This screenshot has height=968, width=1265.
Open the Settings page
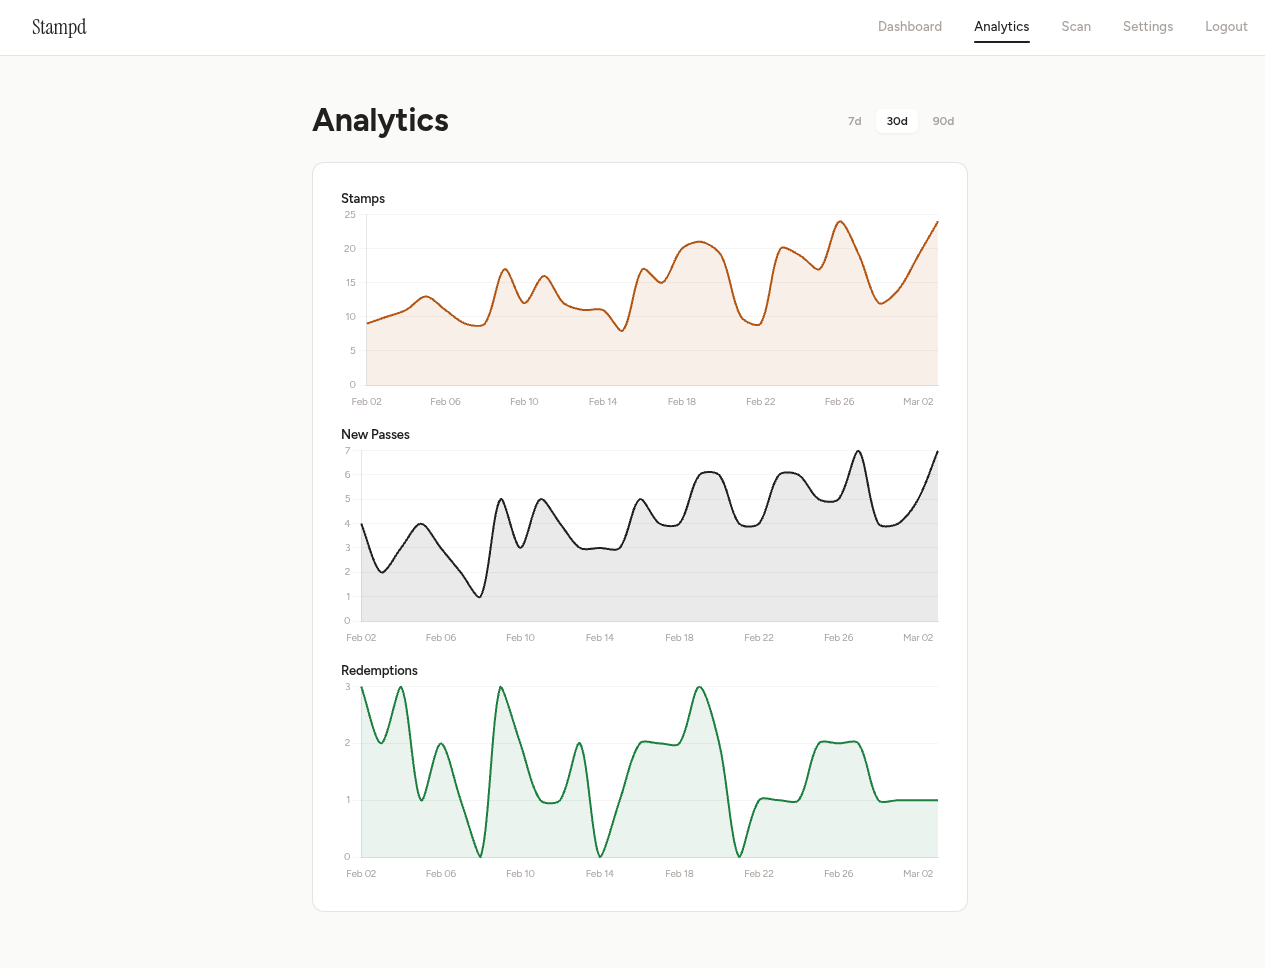(1147, 27)
